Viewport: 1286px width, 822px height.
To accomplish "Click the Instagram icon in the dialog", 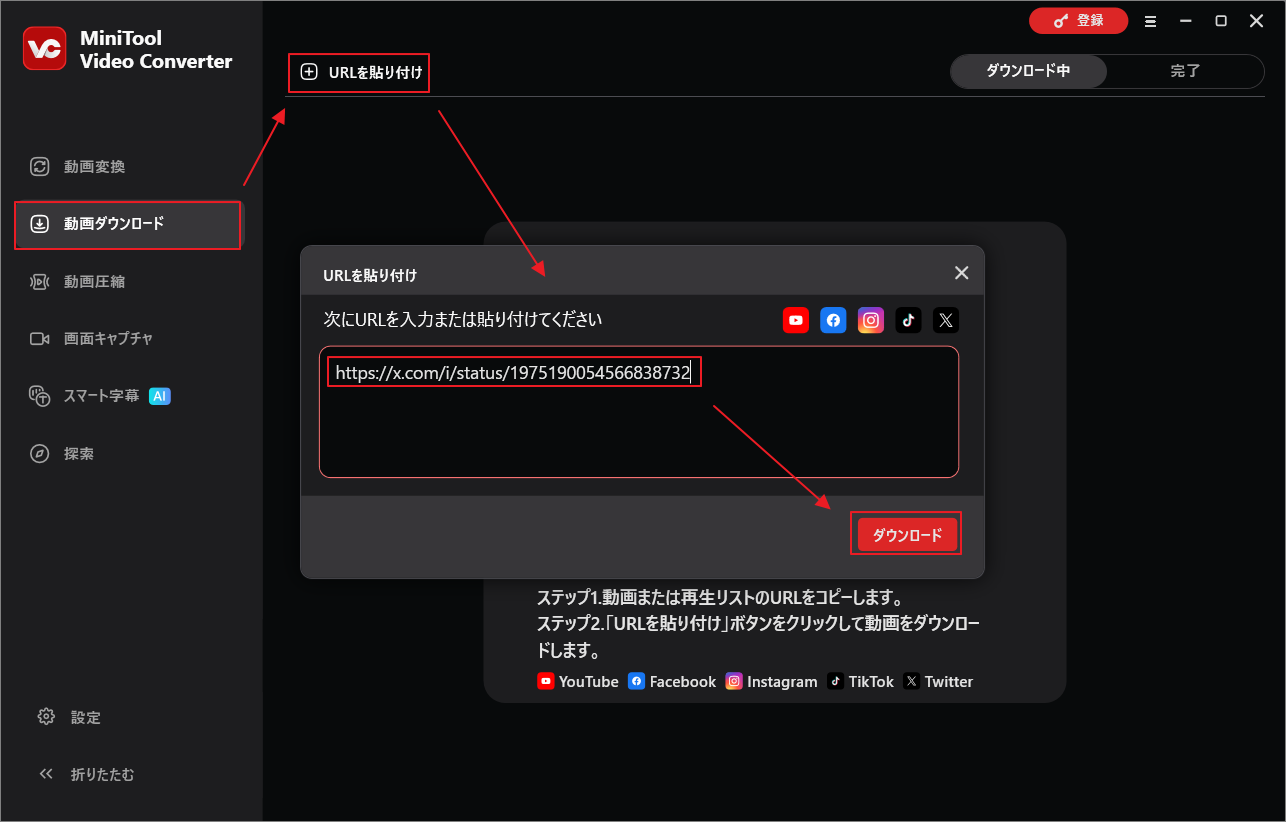I will pos(871,320).
